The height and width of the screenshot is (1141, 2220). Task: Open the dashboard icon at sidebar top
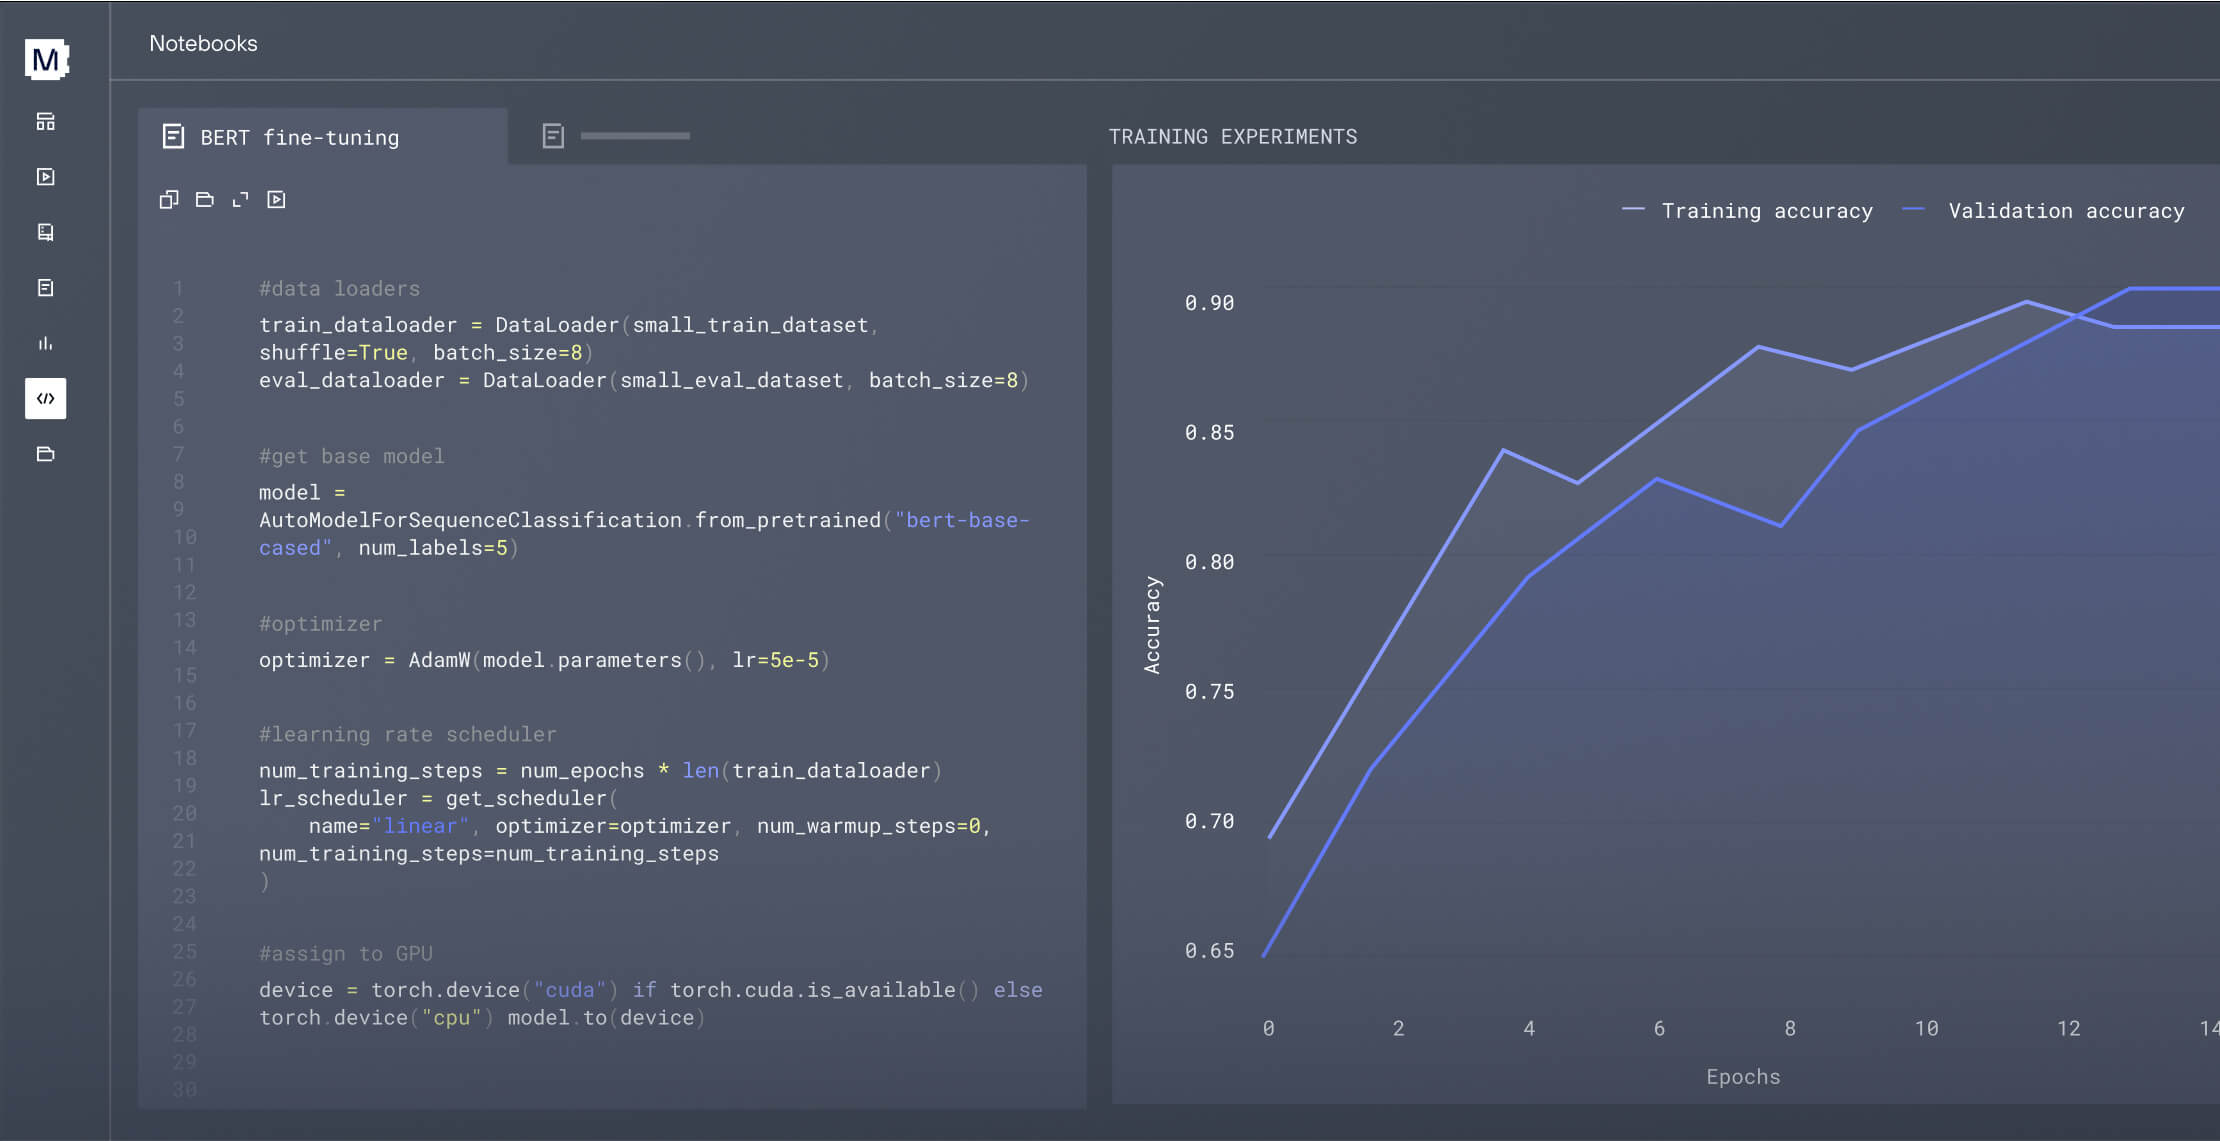45,120
